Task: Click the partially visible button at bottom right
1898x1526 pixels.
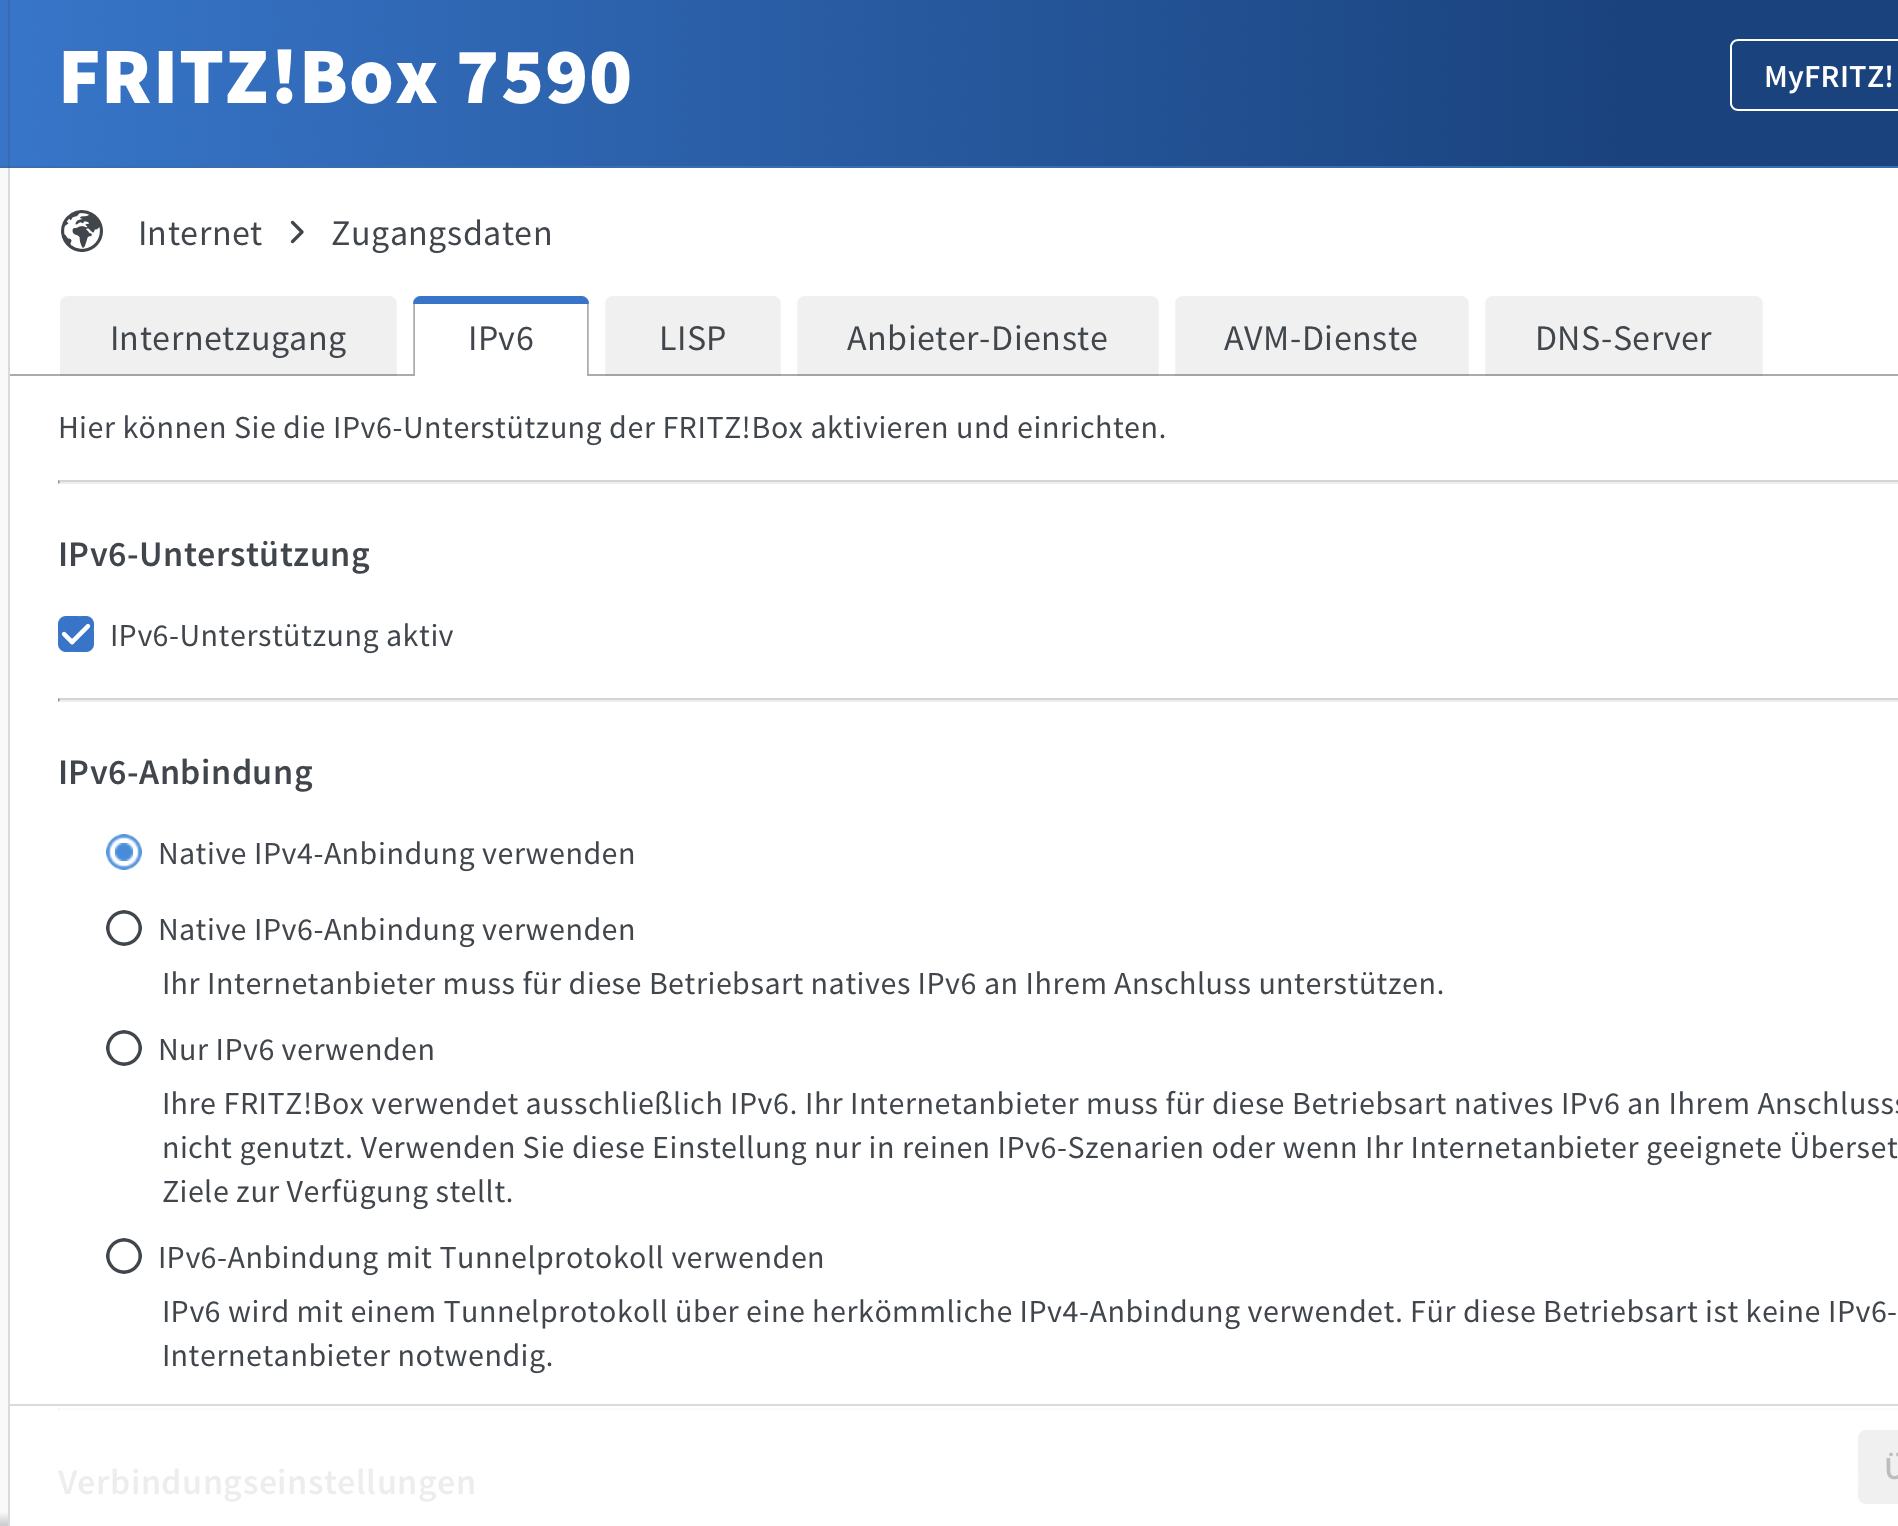Action: 1878,1466
